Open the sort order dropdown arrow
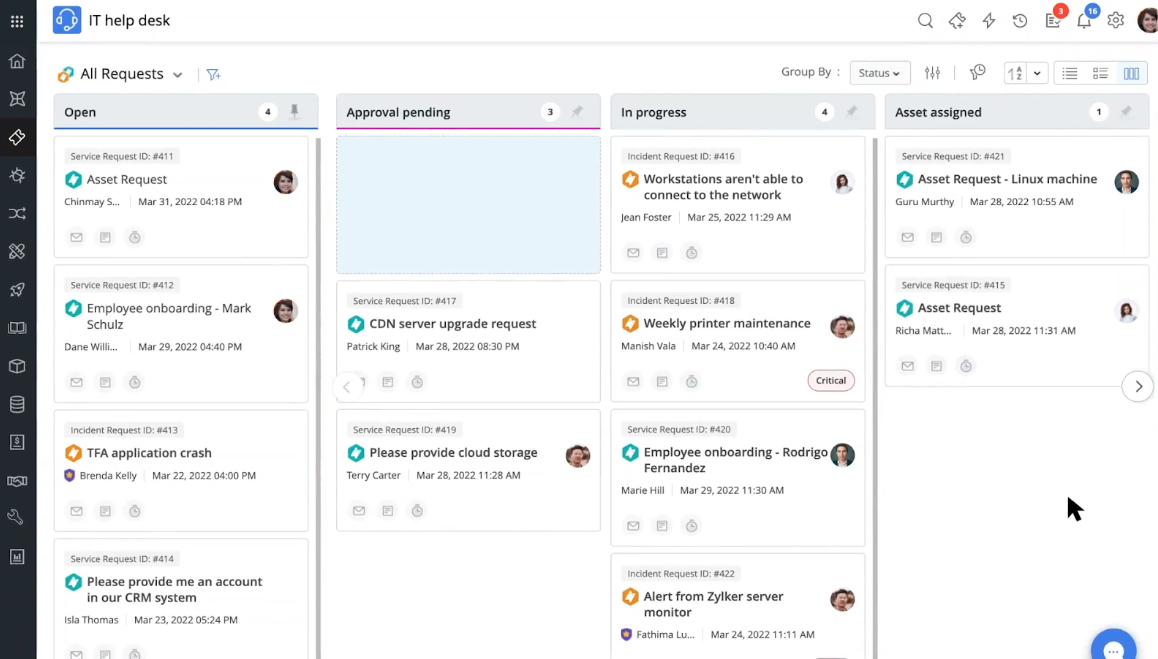1158x659 pixels. click(x=1037, y=73)
